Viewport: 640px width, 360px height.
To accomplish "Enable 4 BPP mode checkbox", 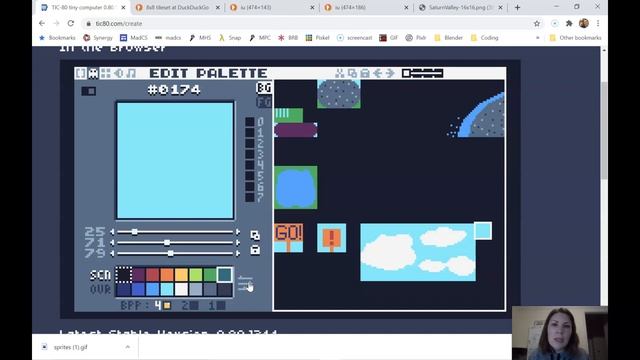I will [167, 305].
